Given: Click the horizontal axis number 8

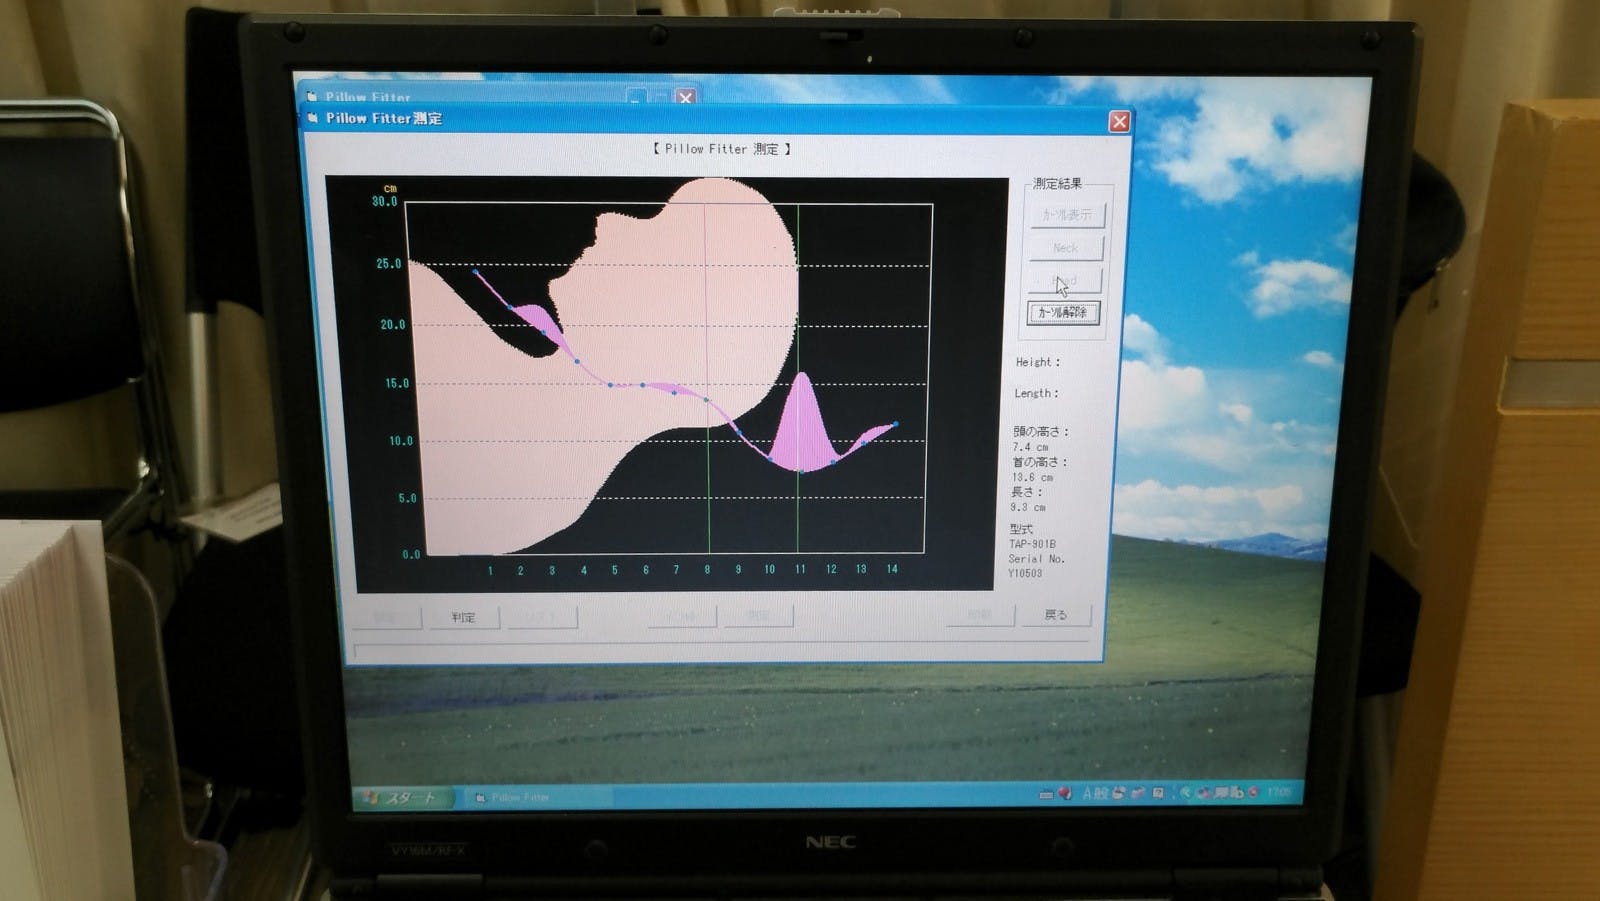Looking at the screenshot, I should [707, 570].
